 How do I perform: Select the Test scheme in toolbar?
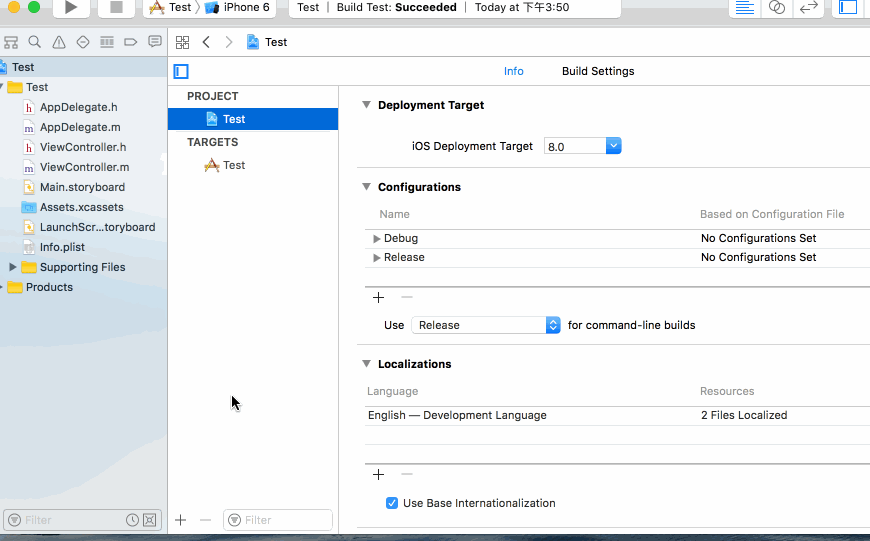point(170,7)
